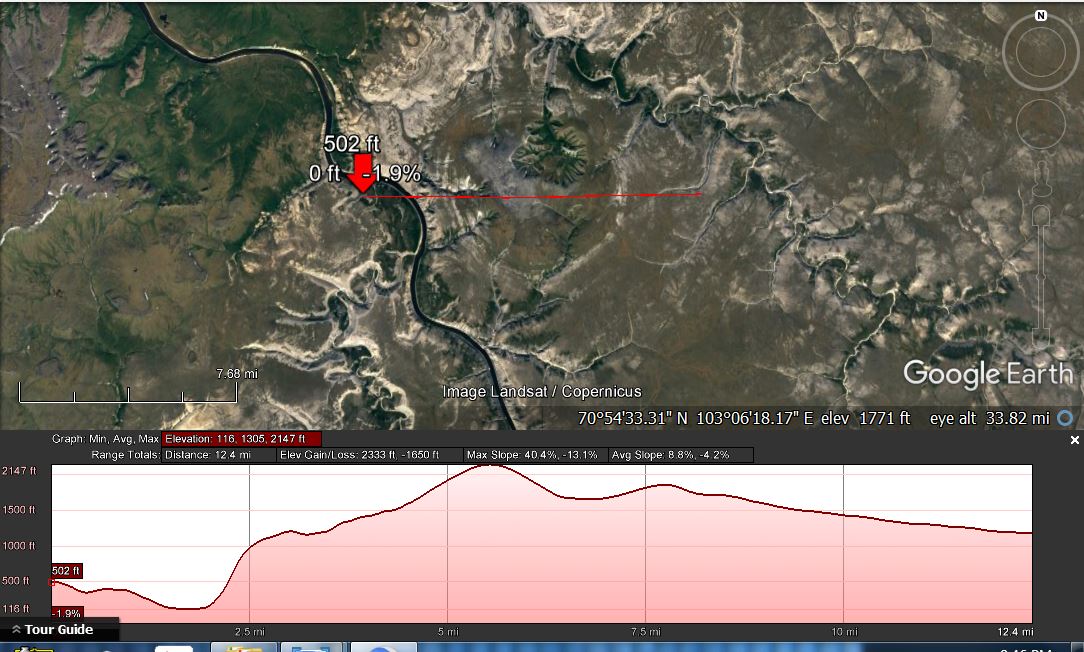Select the highlighted Elevation stats label
The image size is (1084, 652).
242,439
